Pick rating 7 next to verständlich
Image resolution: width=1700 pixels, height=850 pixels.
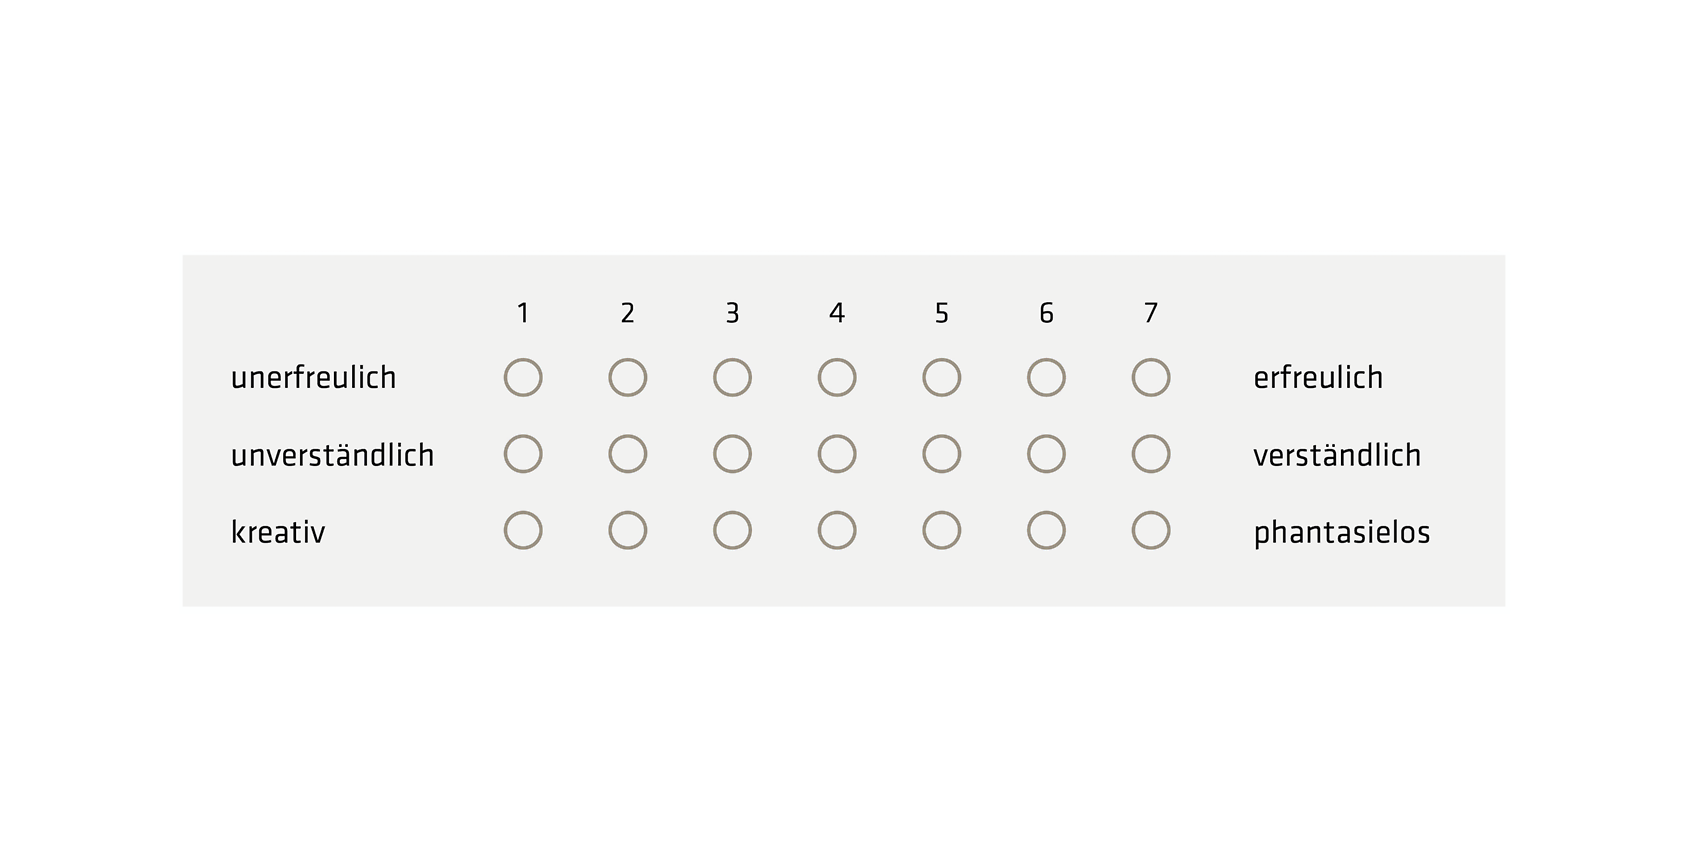pos(1151,454)
